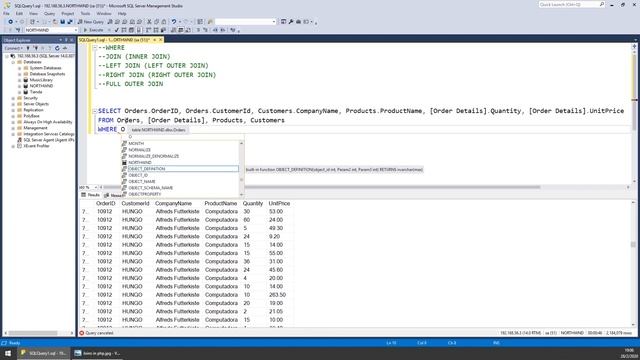Image resolution: width=640 pixels, height=360 pixels.
Task: Expand the NORTHWIND database node
Action: click(20, 86)
